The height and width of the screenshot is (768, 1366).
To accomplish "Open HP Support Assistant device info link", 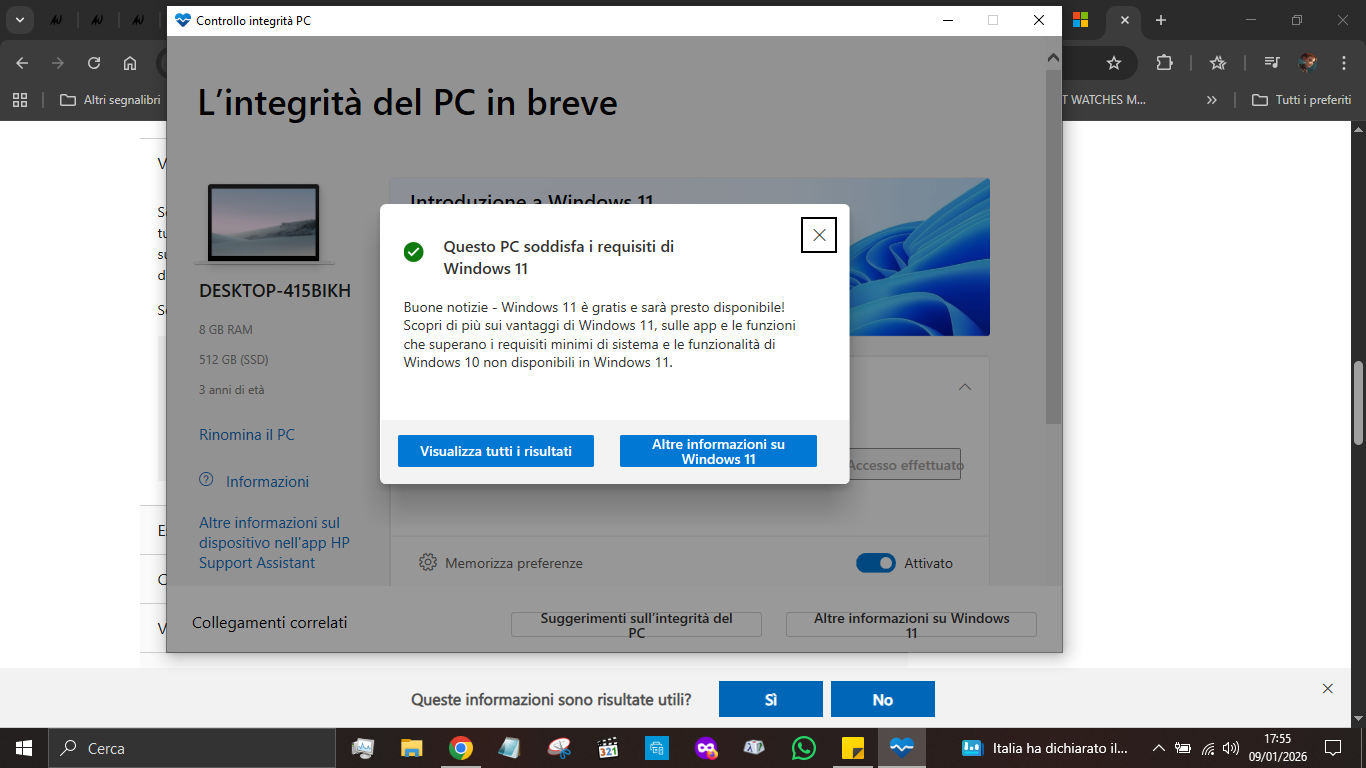I will coord(274,543).
